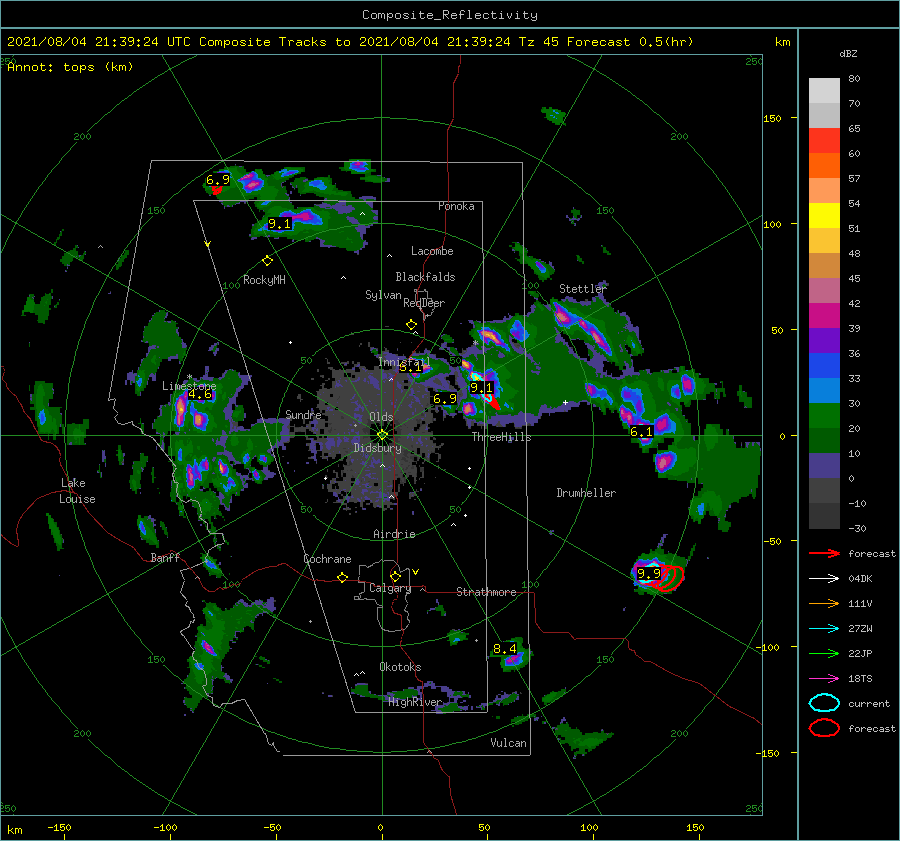Select the Sundre city label
Image resolution: width=900 pixels, height=841 pixels.
(x=303, y=414)
